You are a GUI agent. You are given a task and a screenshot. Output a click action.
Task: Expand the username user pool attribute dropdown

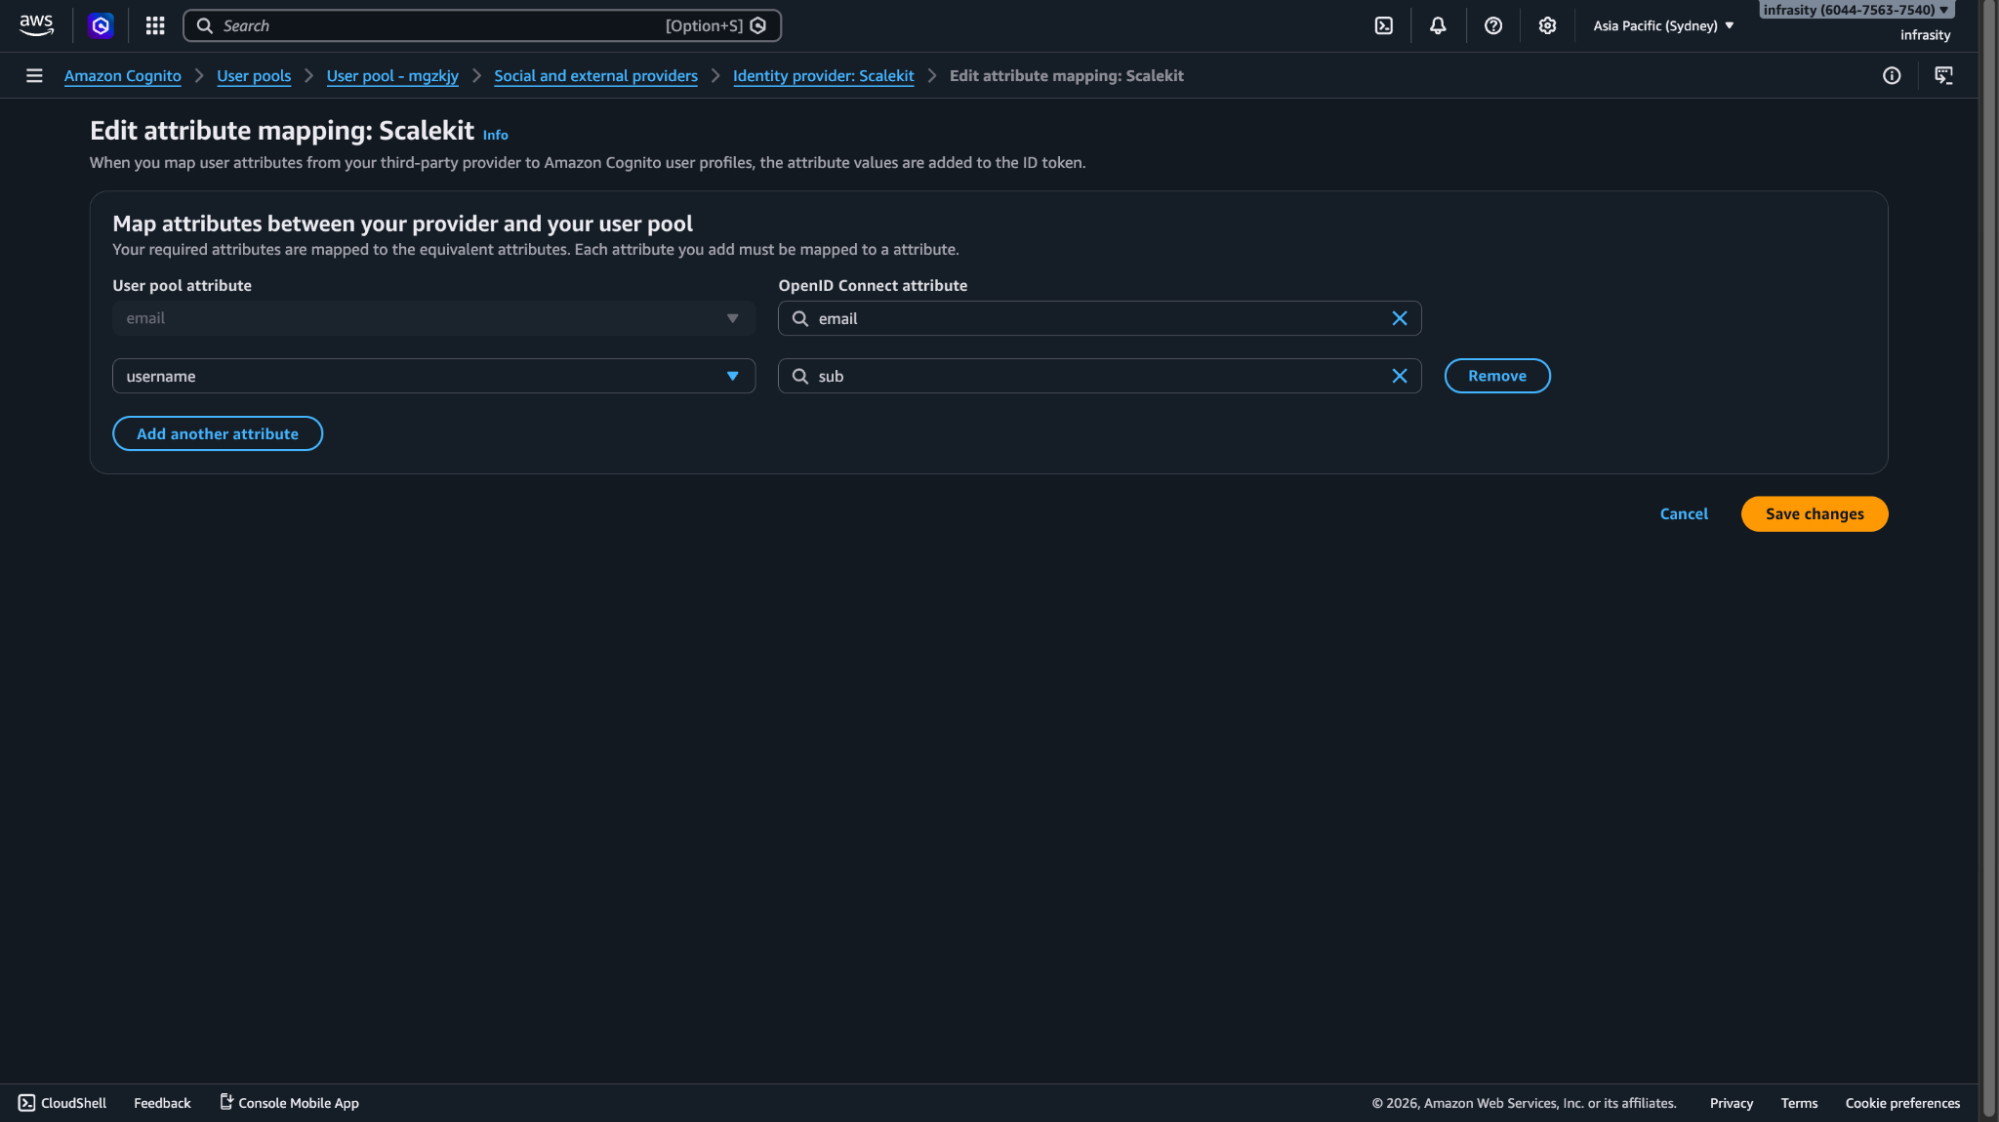click(x=433, y=376)
